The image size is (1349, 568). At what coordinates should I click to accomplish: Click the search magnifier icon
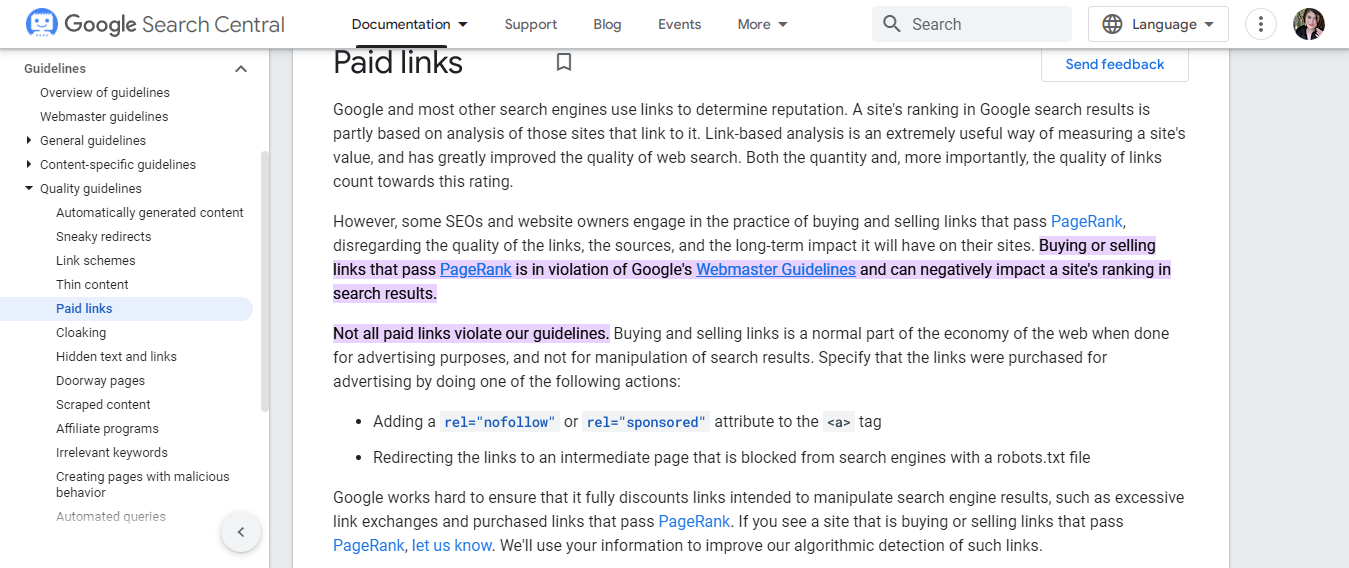click(x=892, y=24)
